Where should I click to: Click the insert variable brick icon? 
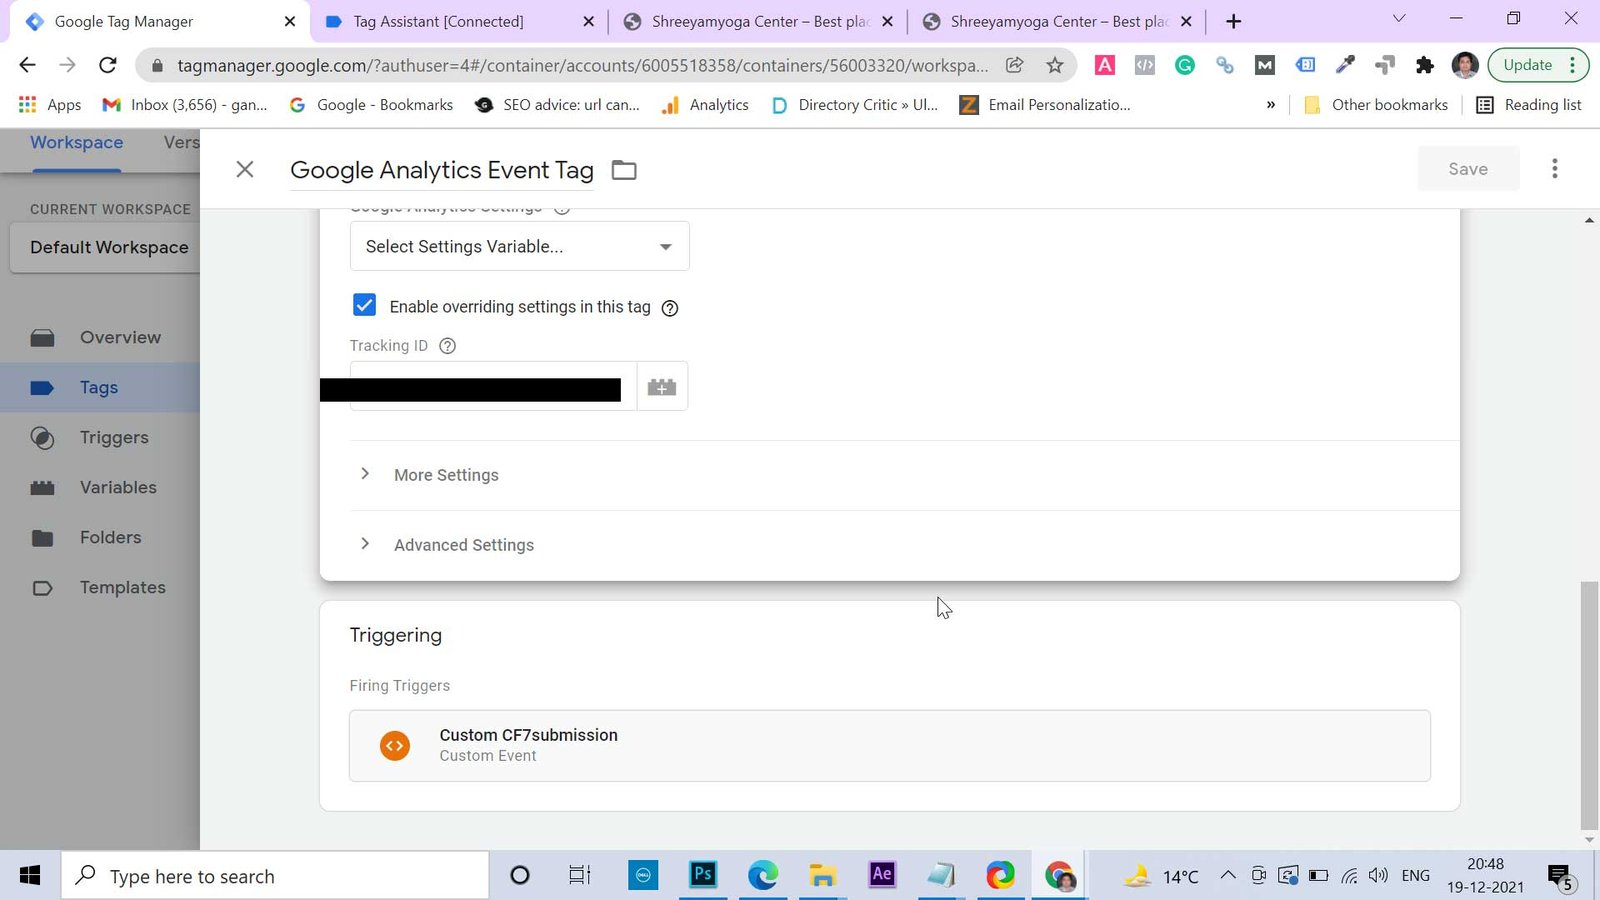tap(662, 387)
